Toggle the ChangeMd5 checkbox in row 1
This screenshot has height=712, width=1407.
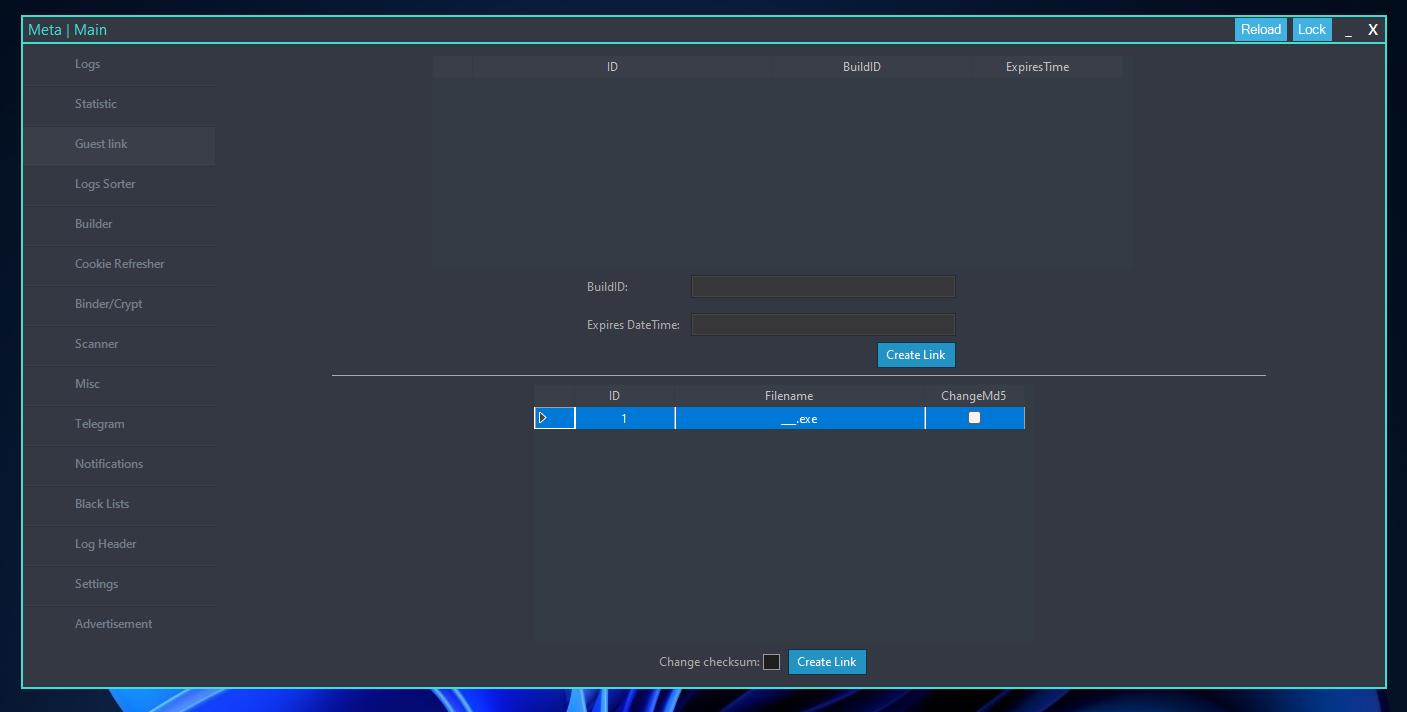[974, 418]
